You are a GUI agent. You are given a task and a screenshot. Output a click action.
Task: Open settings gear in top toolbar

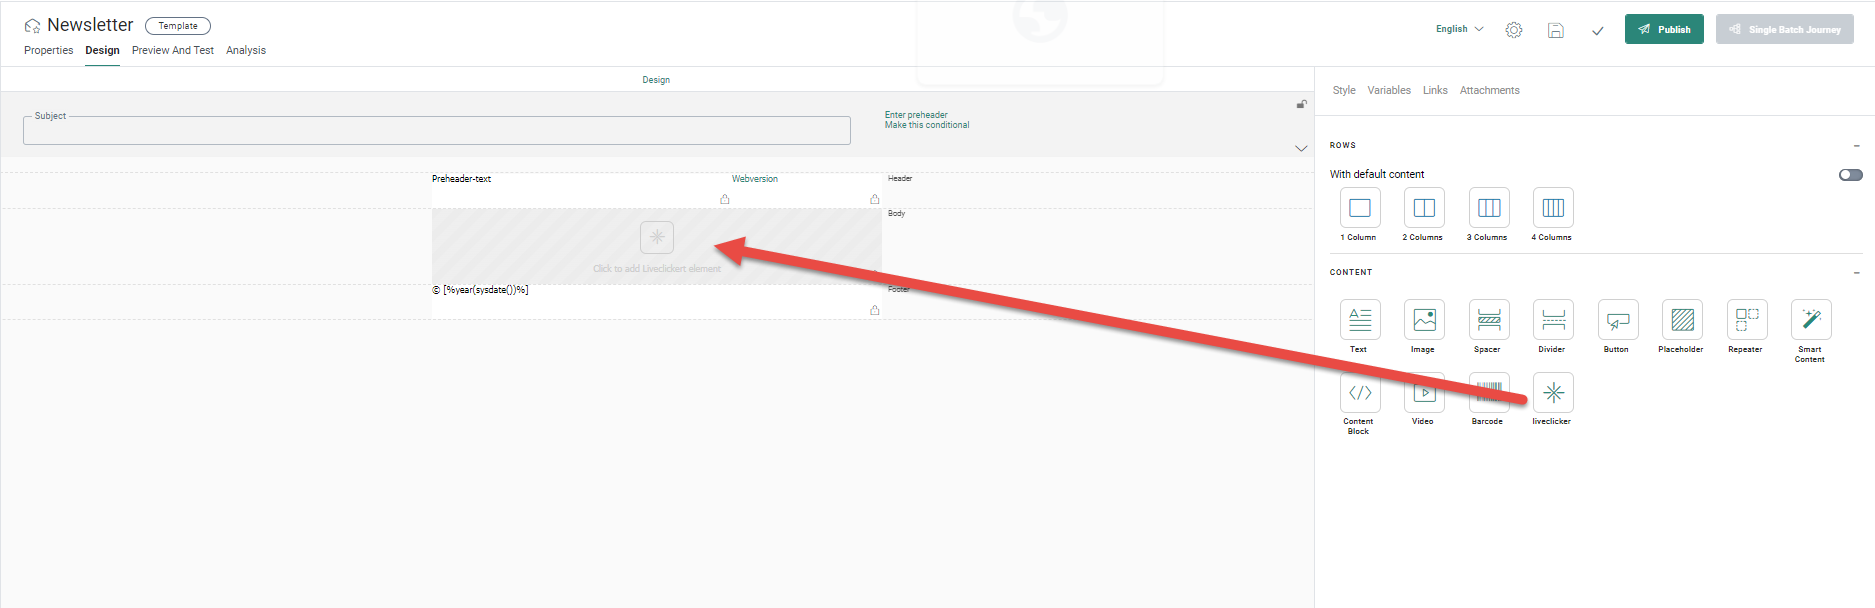point(1514,30)
